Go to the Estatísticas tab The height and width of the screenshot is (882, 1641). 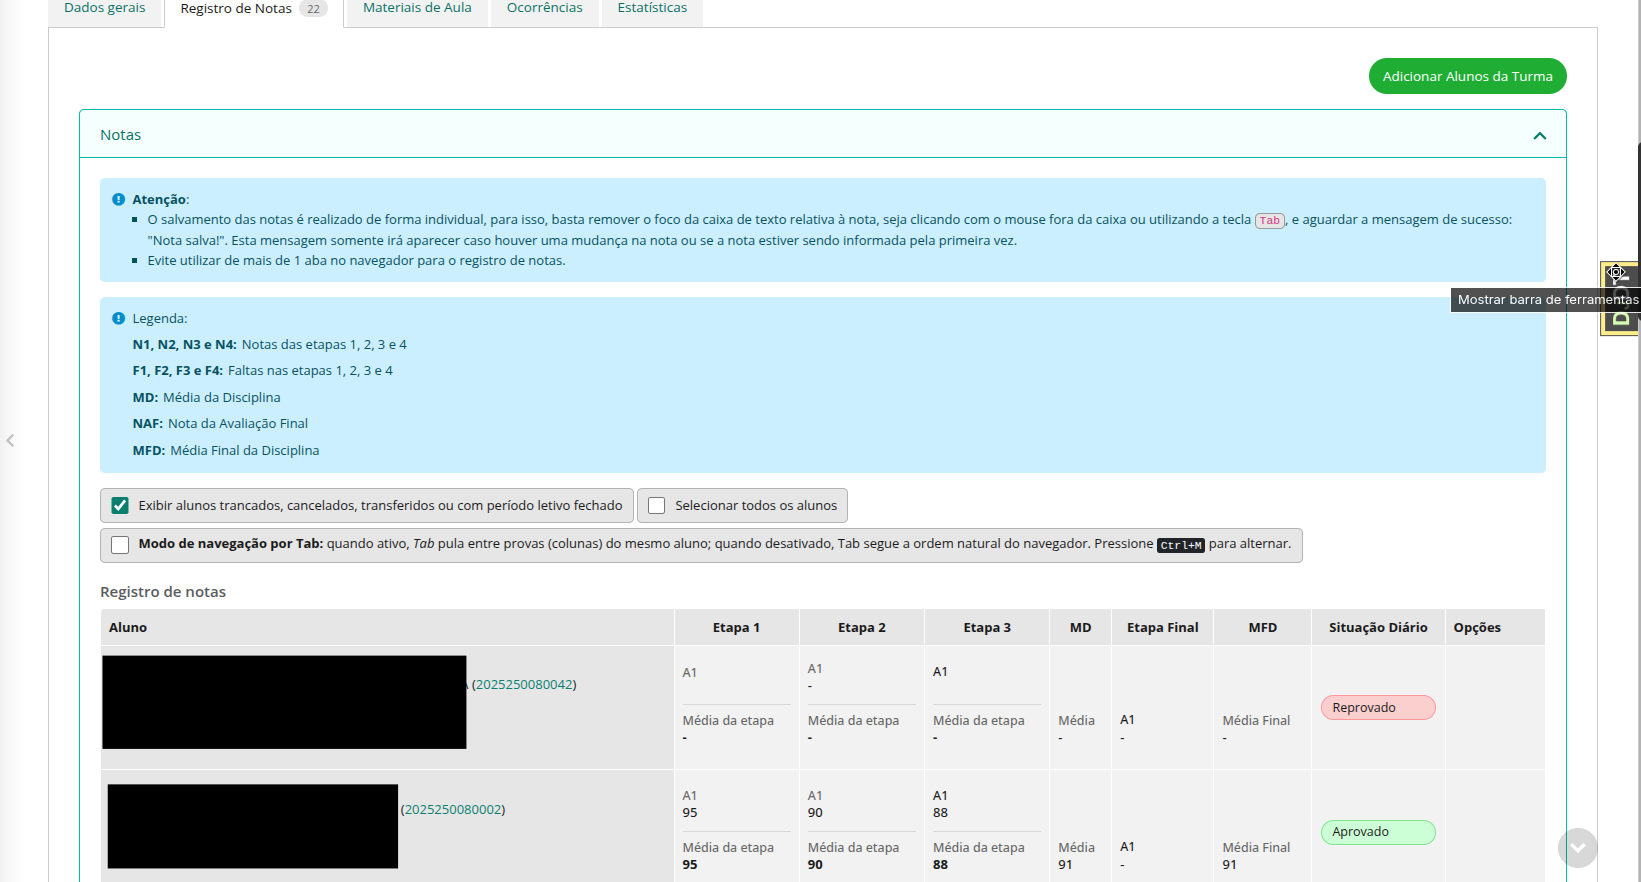pos(652,9)
